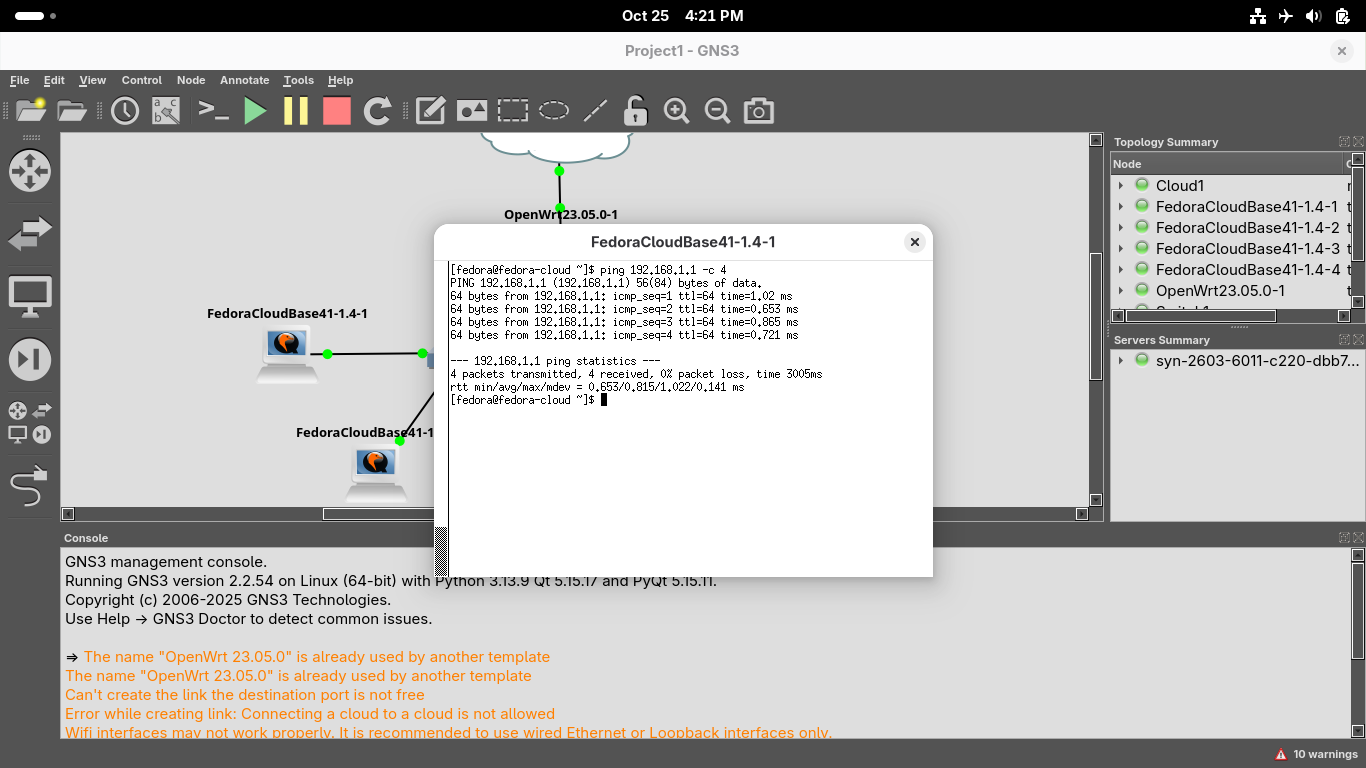Start all nodes with the green play icon
This screenshot has height=768, width=1366.
click(x=256, y=111)
